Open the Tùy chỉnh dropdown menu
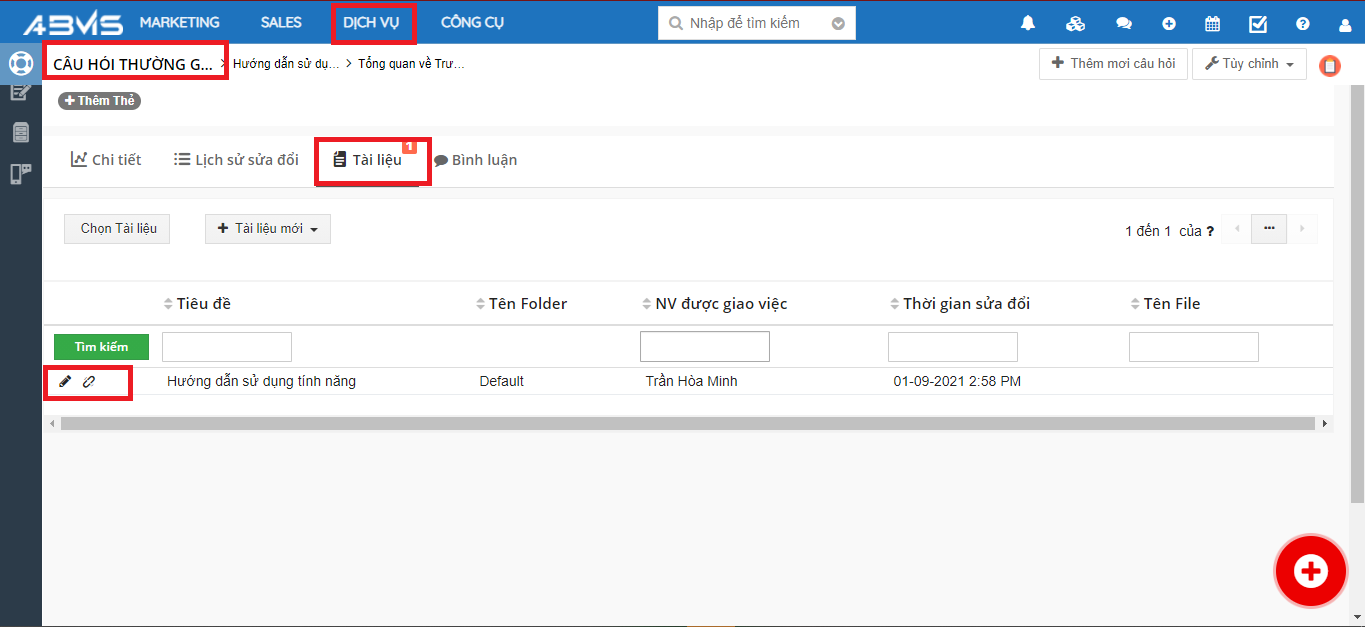1365x627 pixels. tap(1249, 64)
